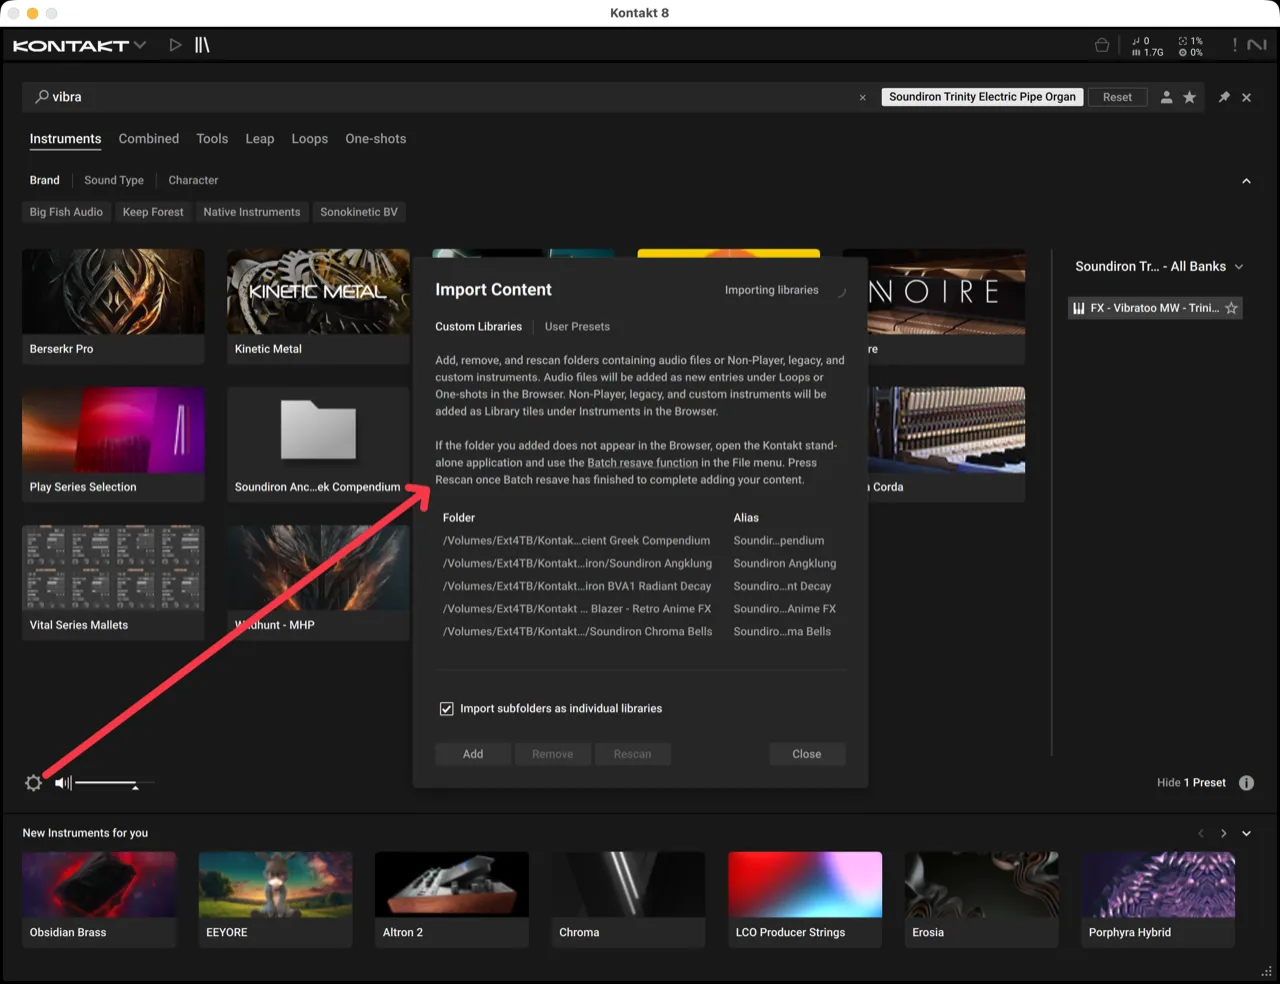Click the play button in top toolbar
This screenshot has height=984, width=1280.
[x=175, y=45]
